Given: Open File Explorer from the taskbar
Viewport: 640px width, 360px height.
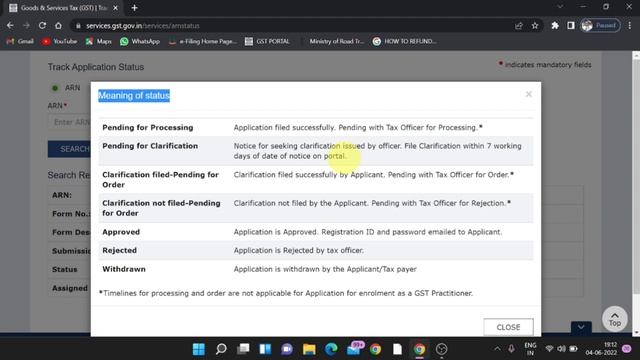Looking at the screenshot, I should [309, 349].
